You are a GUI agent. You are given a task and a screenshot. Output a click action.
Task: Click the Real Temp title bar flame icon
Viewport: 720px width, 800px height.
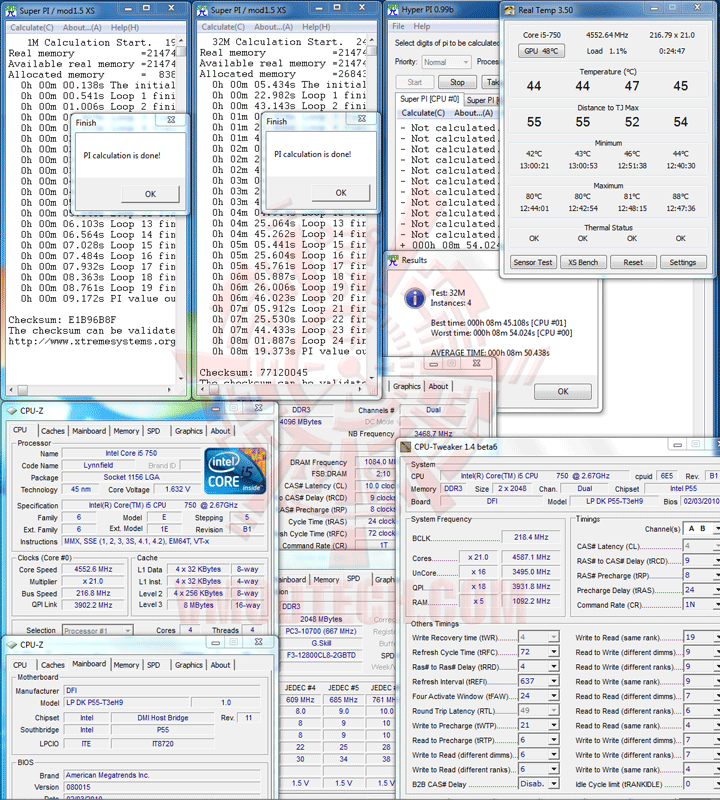point(510,10)
